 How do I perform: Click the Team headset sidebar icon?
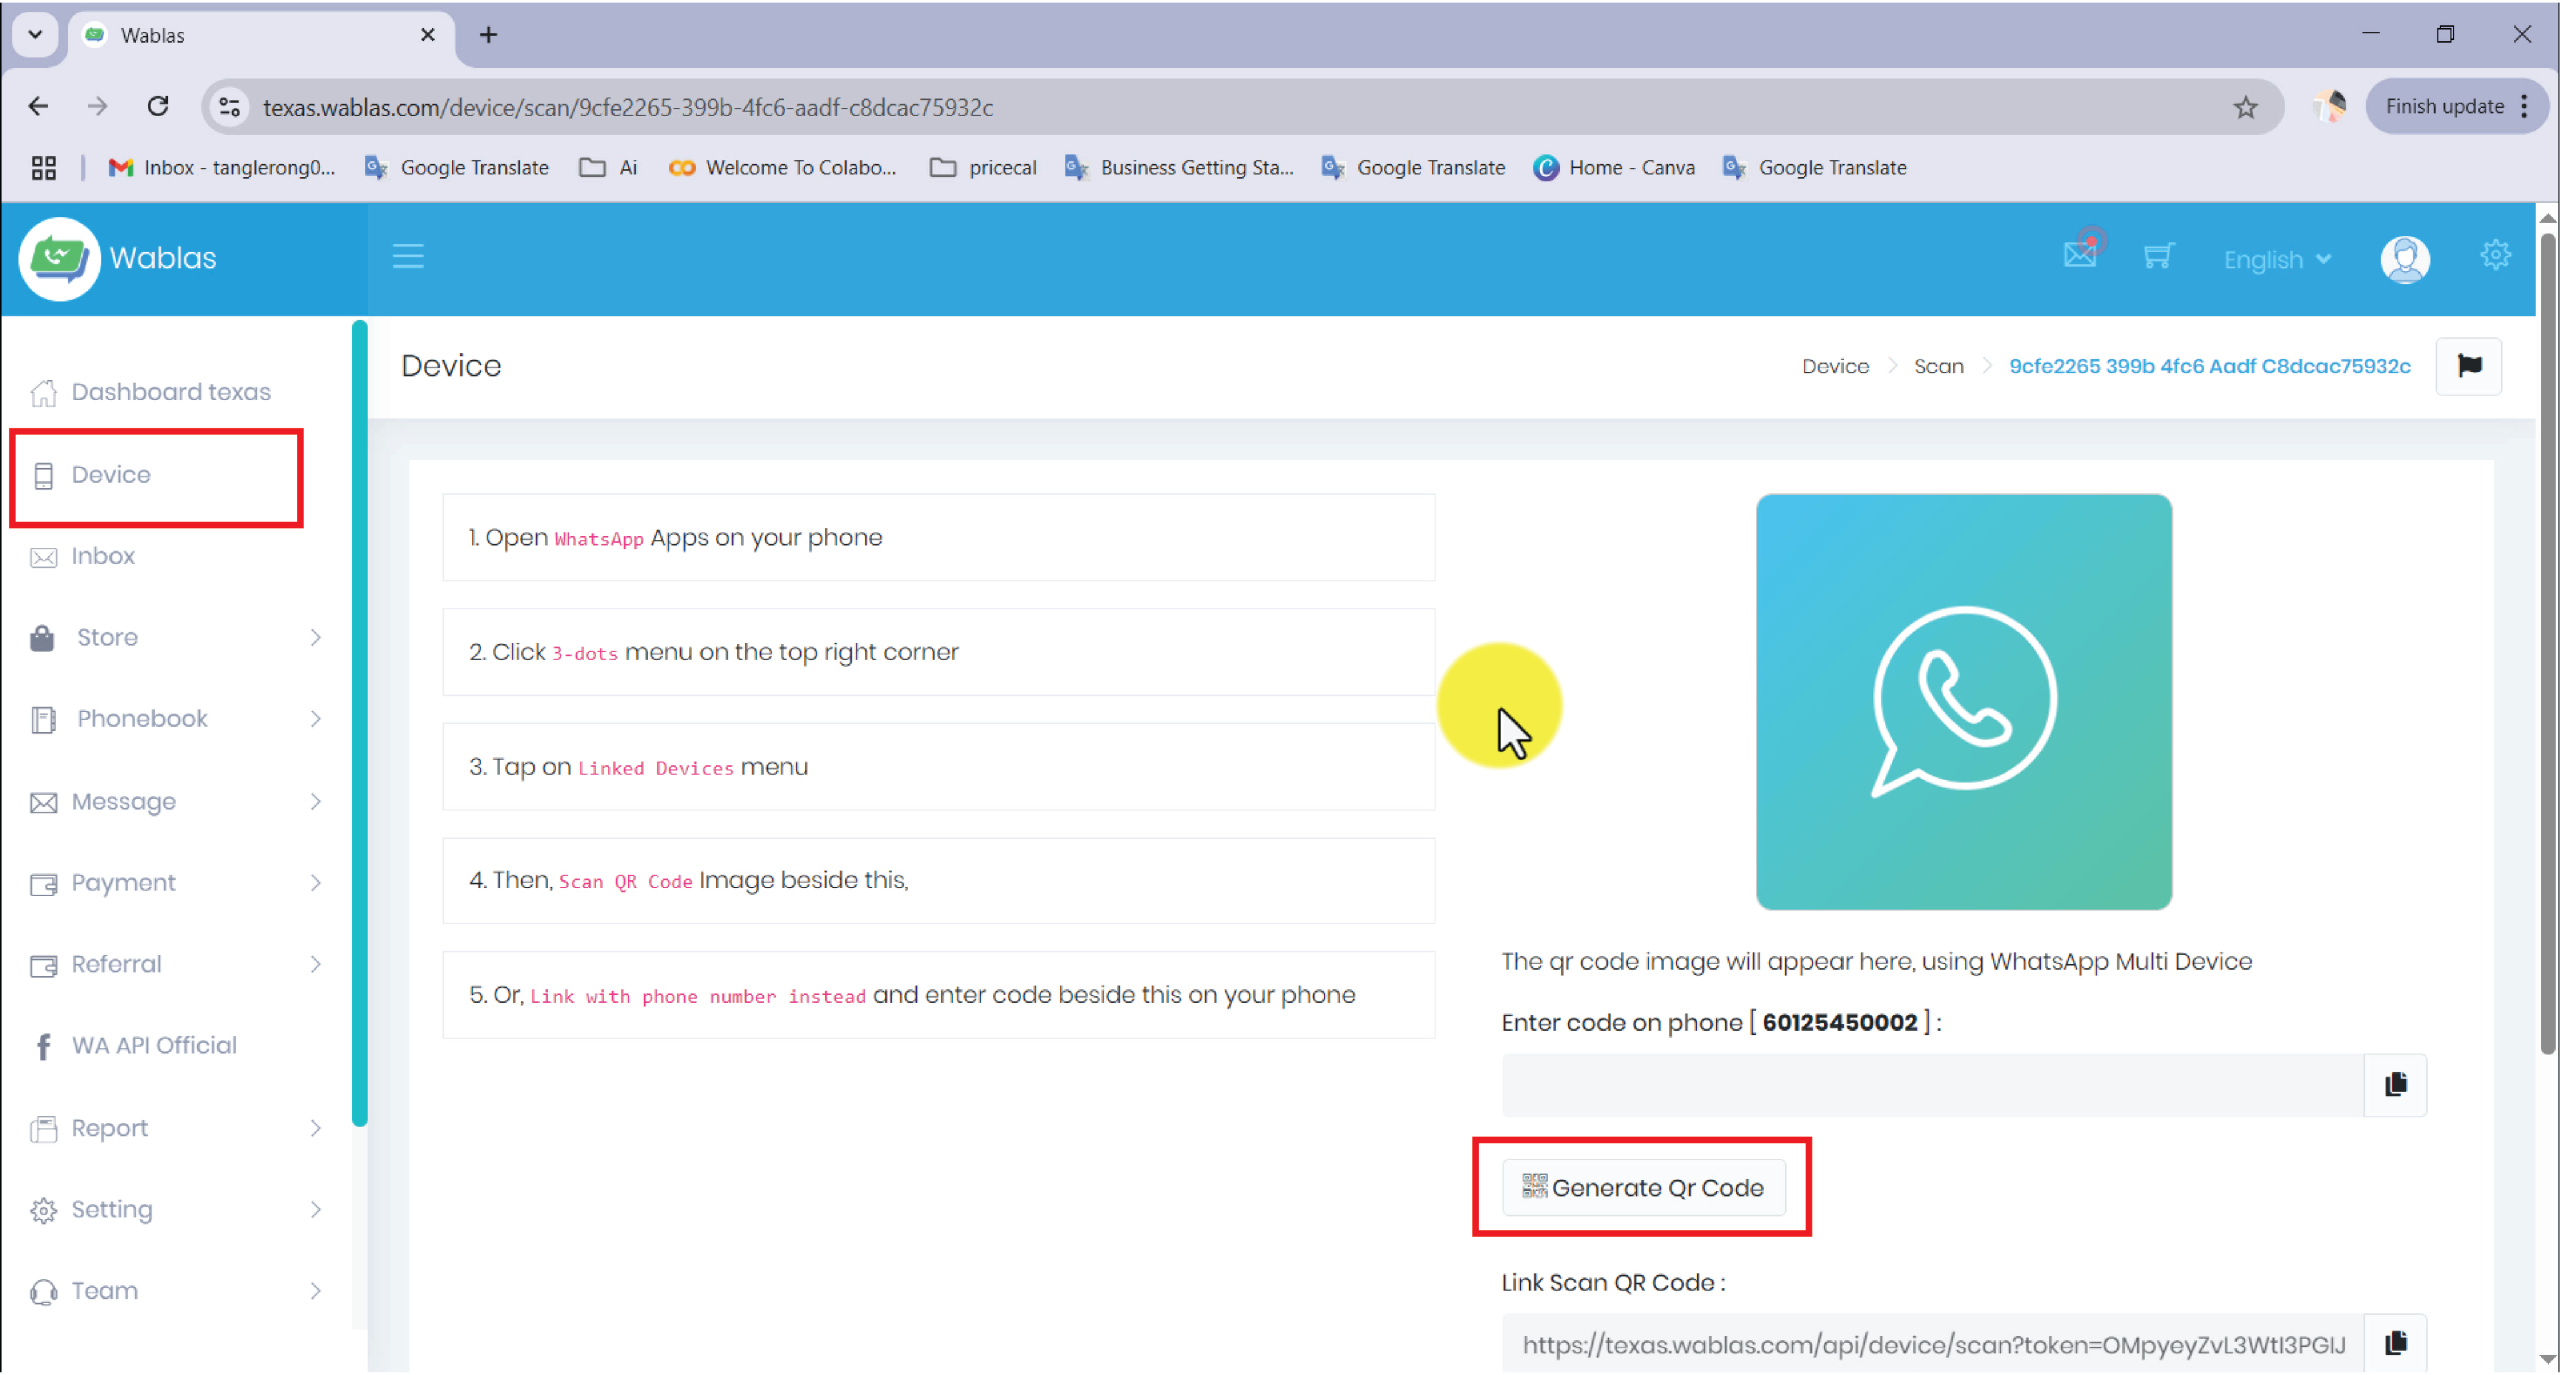43,1293
